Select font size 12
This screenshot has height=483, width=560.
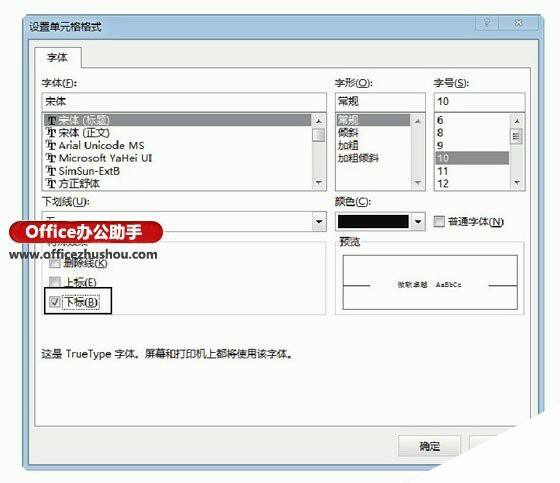pyautogui.click(x=472, y=184)
